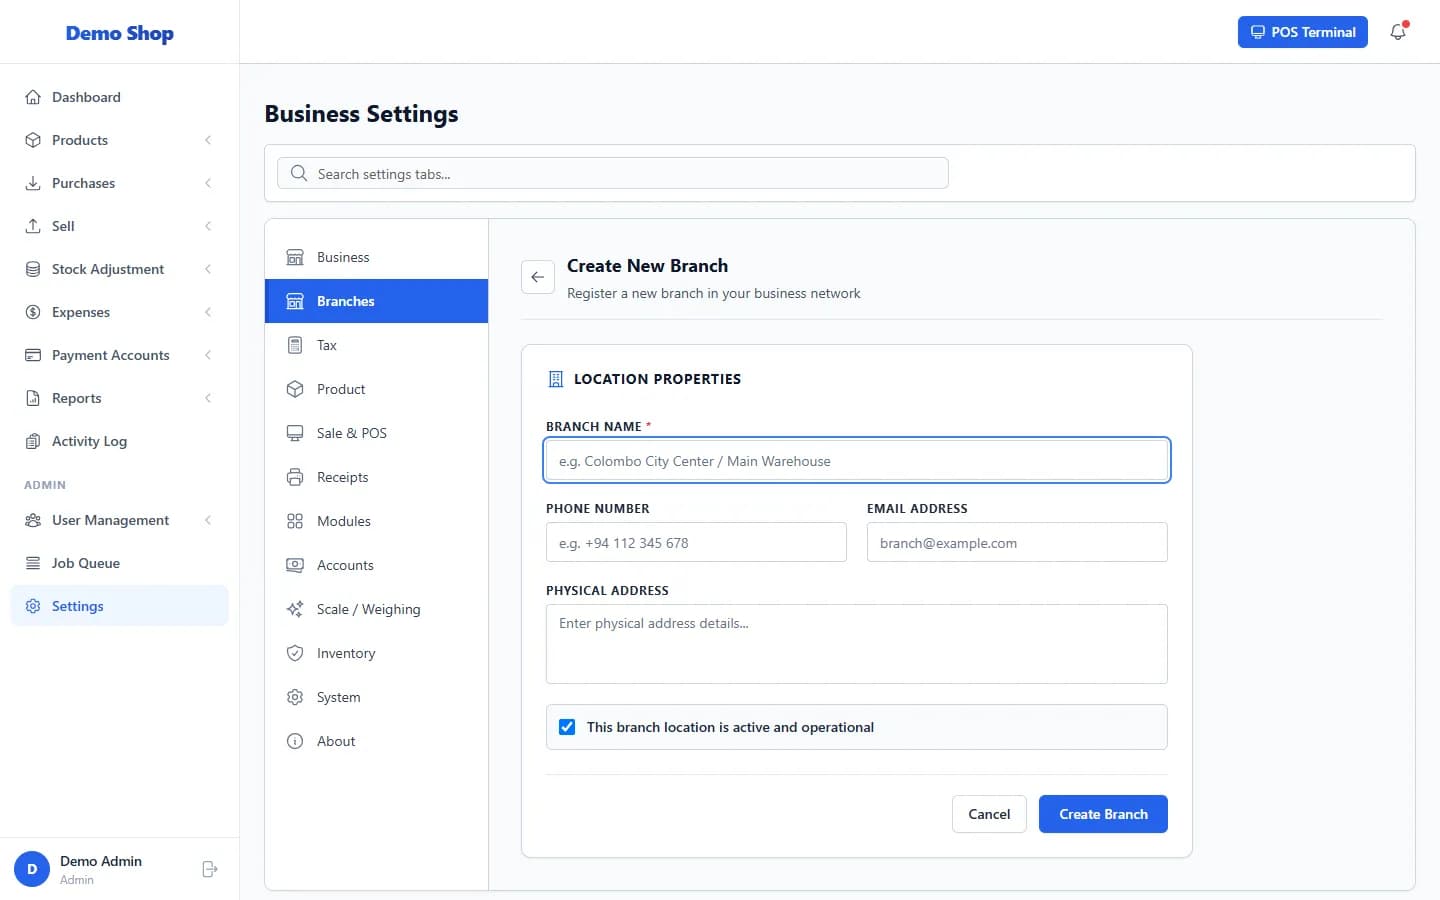The height and width of the screenshot is (900, 1440).
Task: Click the Receipts printer icon
Action: [x=295, y=477]
